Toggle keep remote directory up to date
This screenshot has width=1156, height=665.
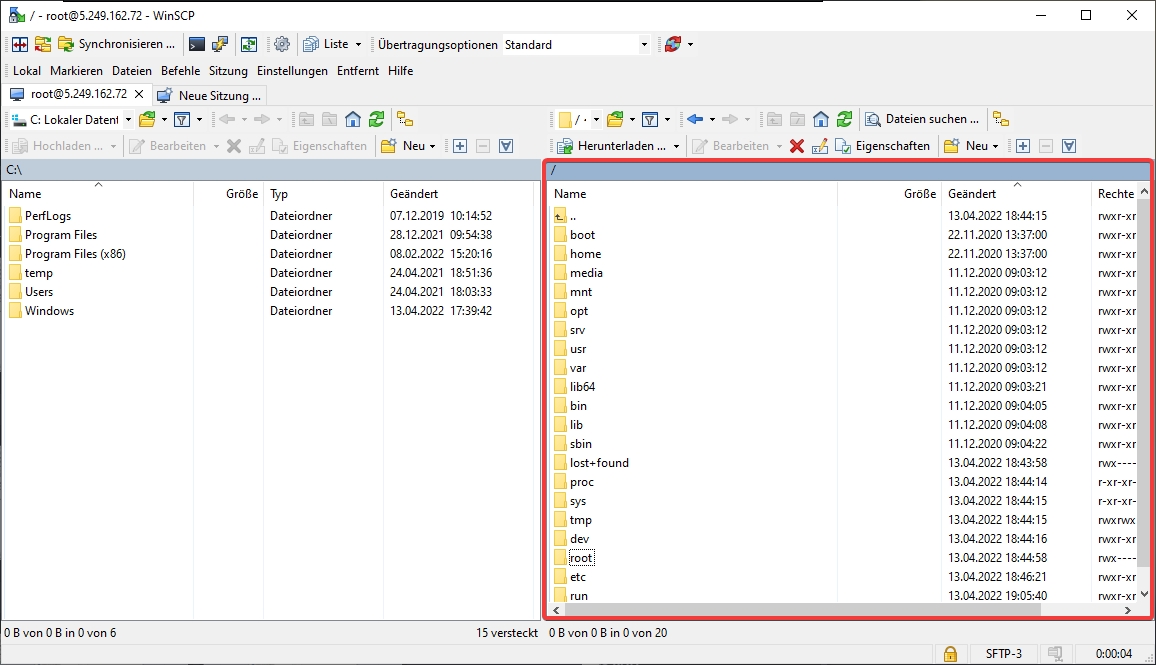249,44
